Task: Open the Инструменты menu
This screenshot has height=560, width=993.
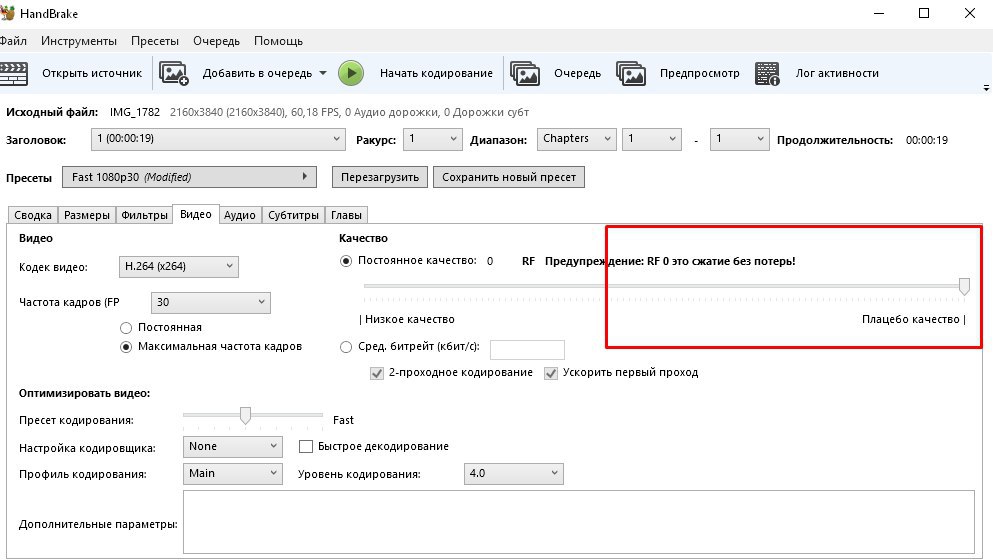Action: [79, 41]
